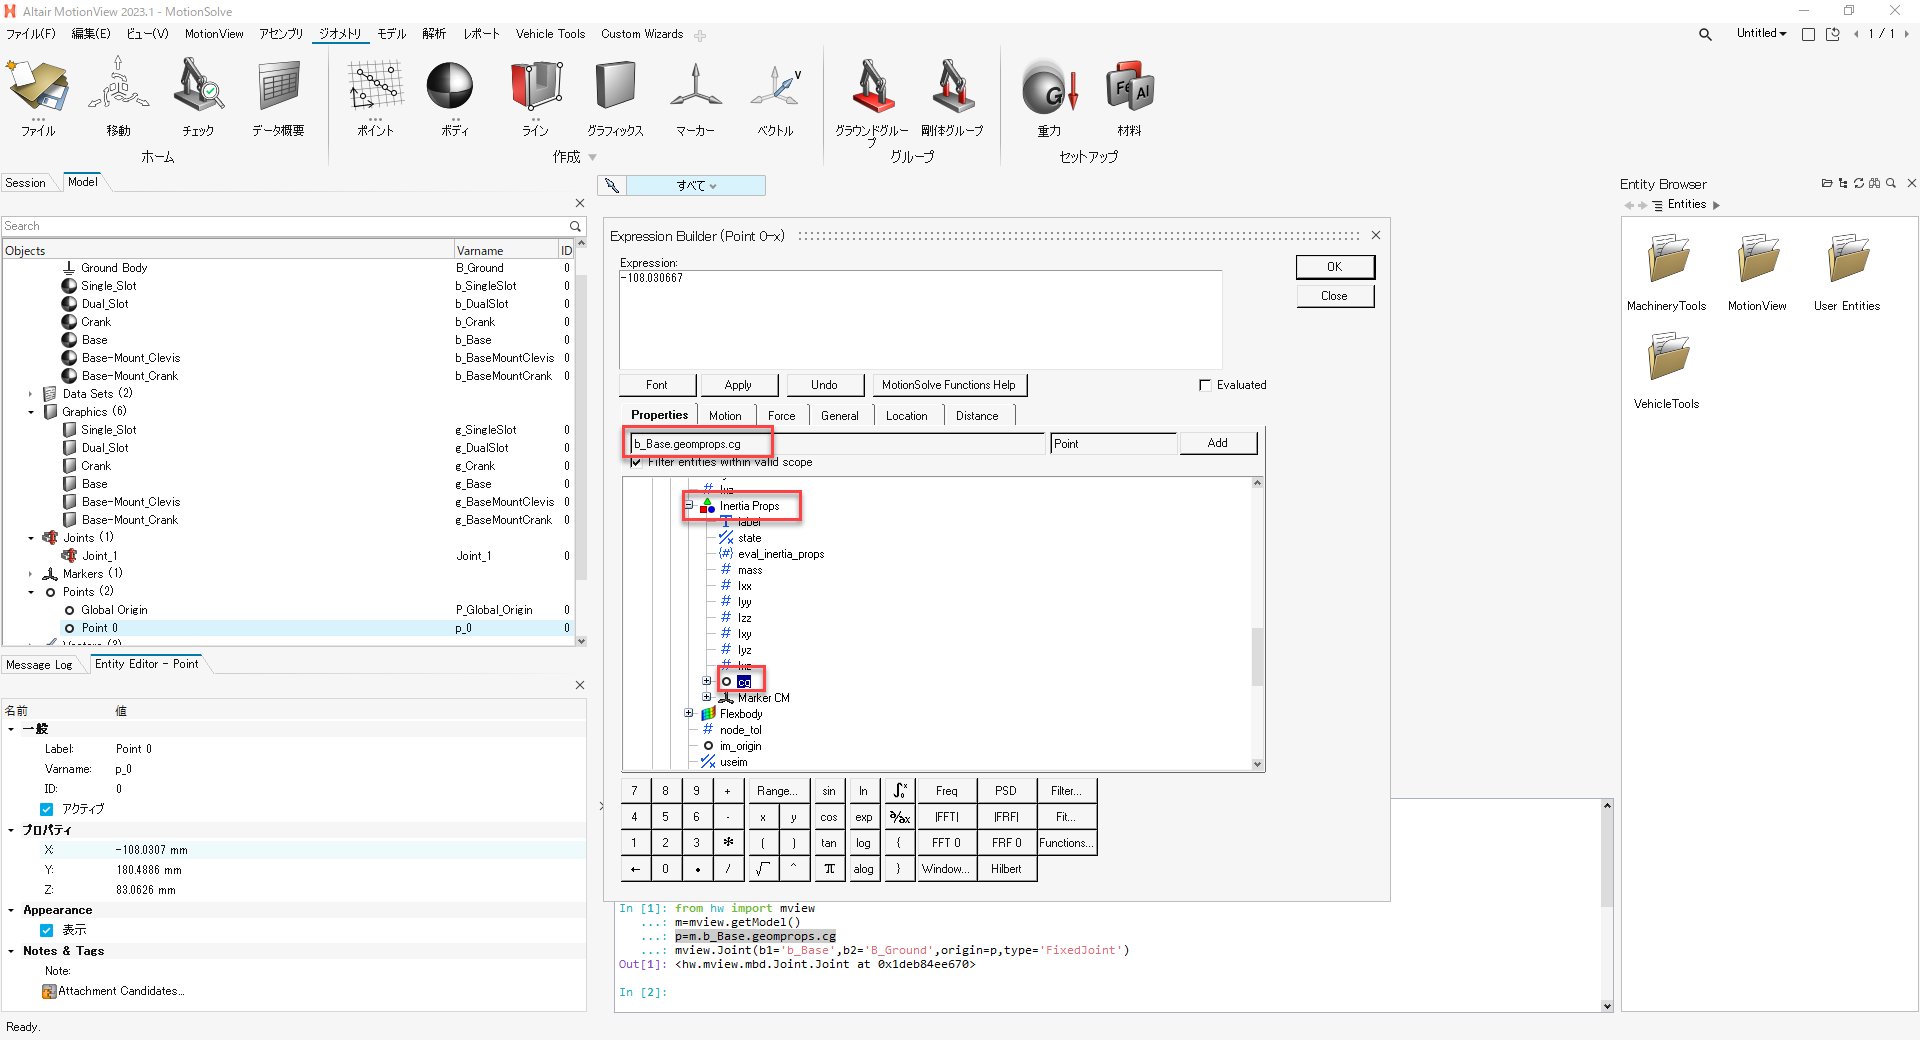Click the Undo button
1920x1040 pixels.
(824, 385)
